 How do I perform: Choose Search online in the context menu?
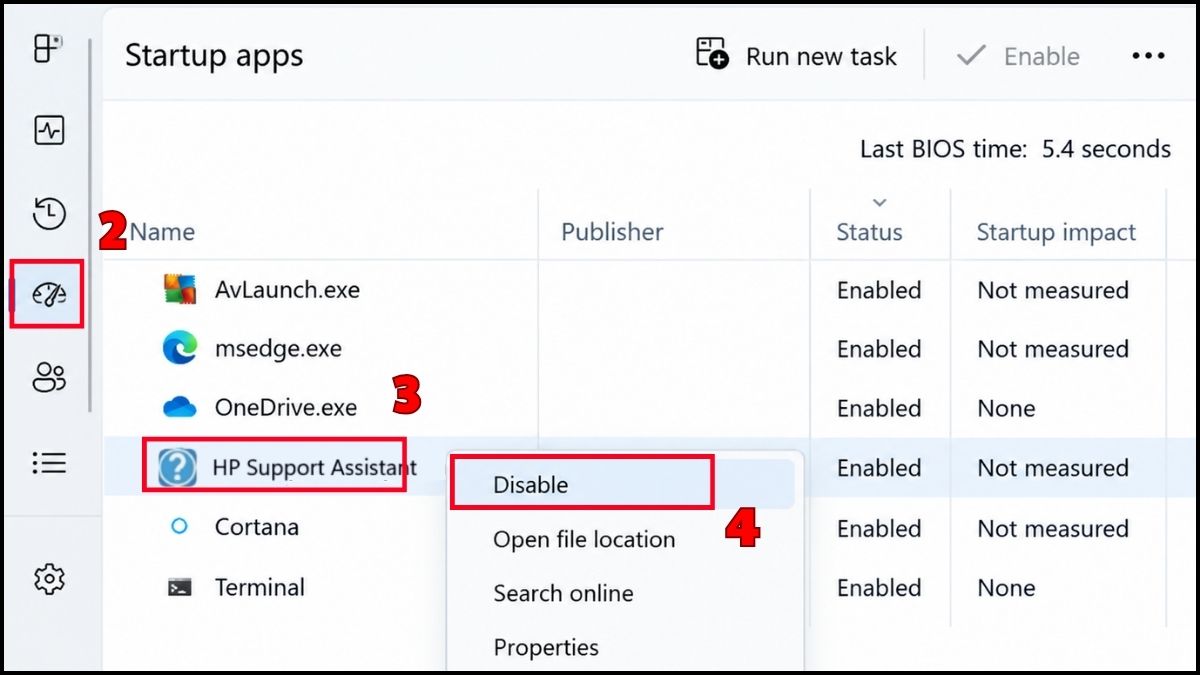pos(563,593)
